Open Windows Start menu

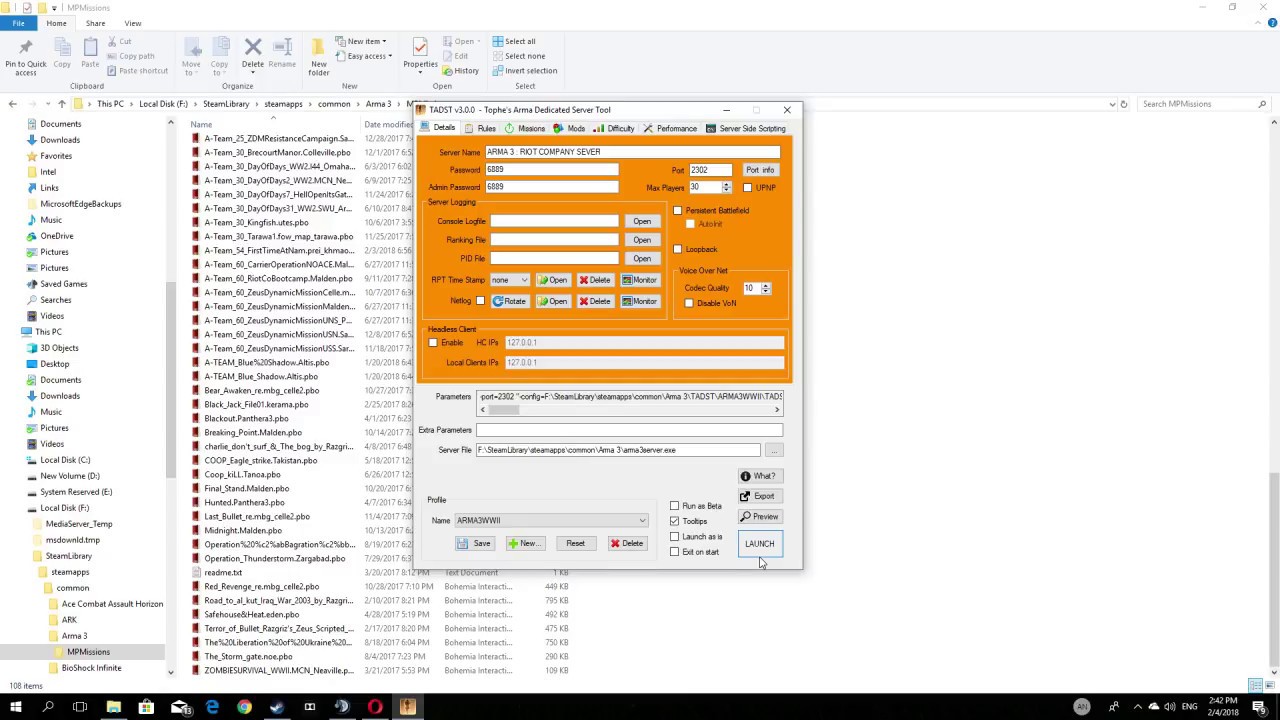tap(15, 707)
